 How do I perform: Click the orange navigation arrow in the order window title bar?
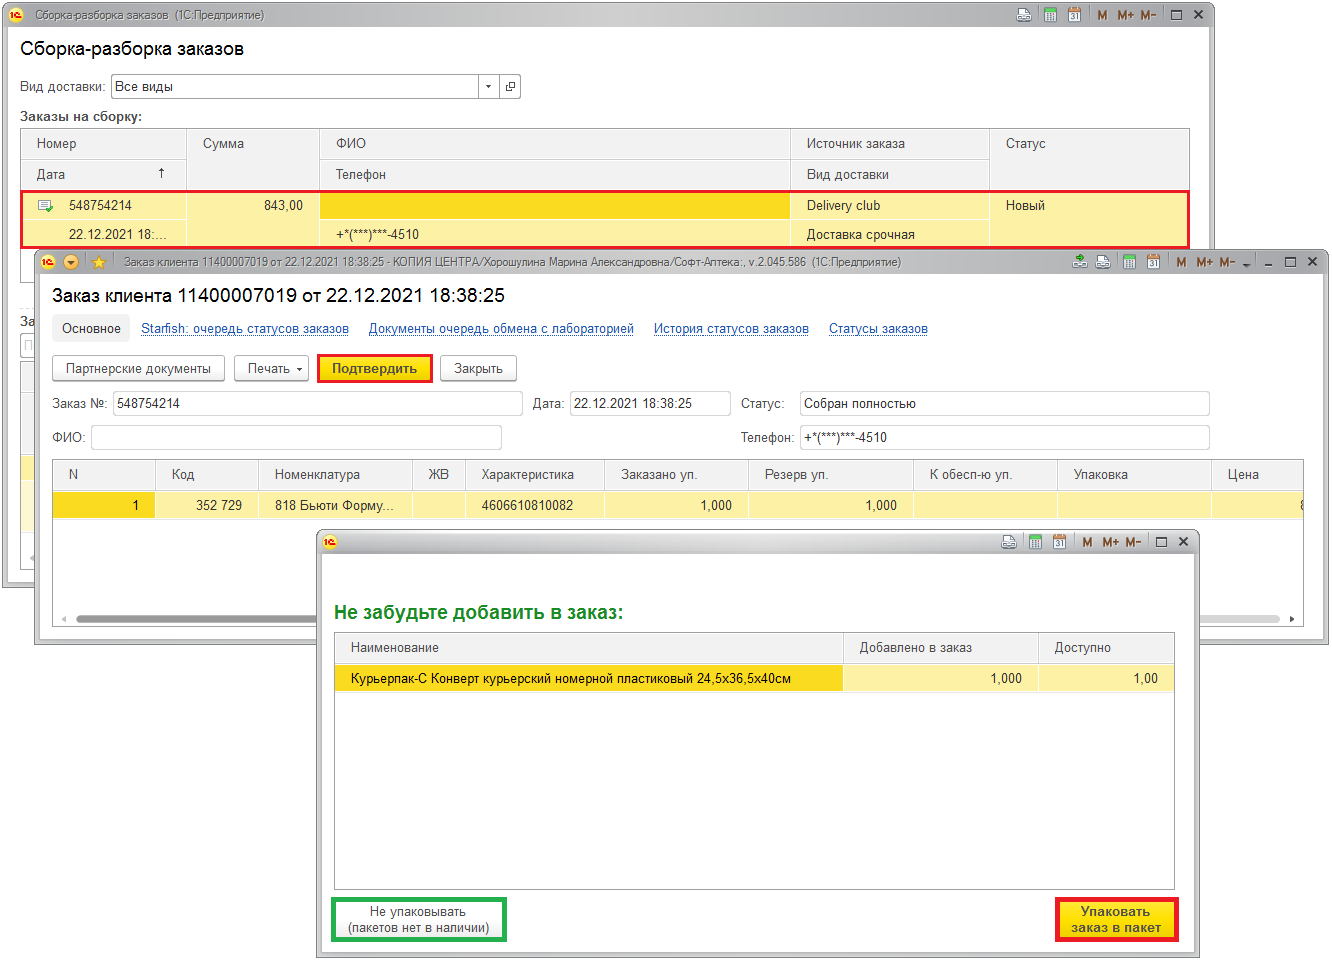71,262
